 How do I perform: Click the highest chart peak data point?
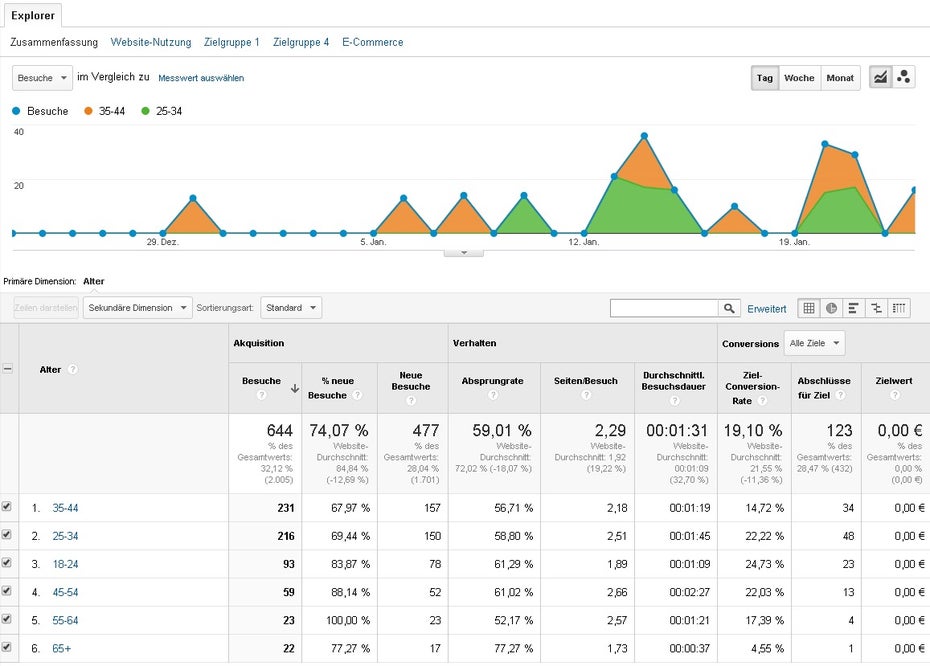[x=644, y=136]
